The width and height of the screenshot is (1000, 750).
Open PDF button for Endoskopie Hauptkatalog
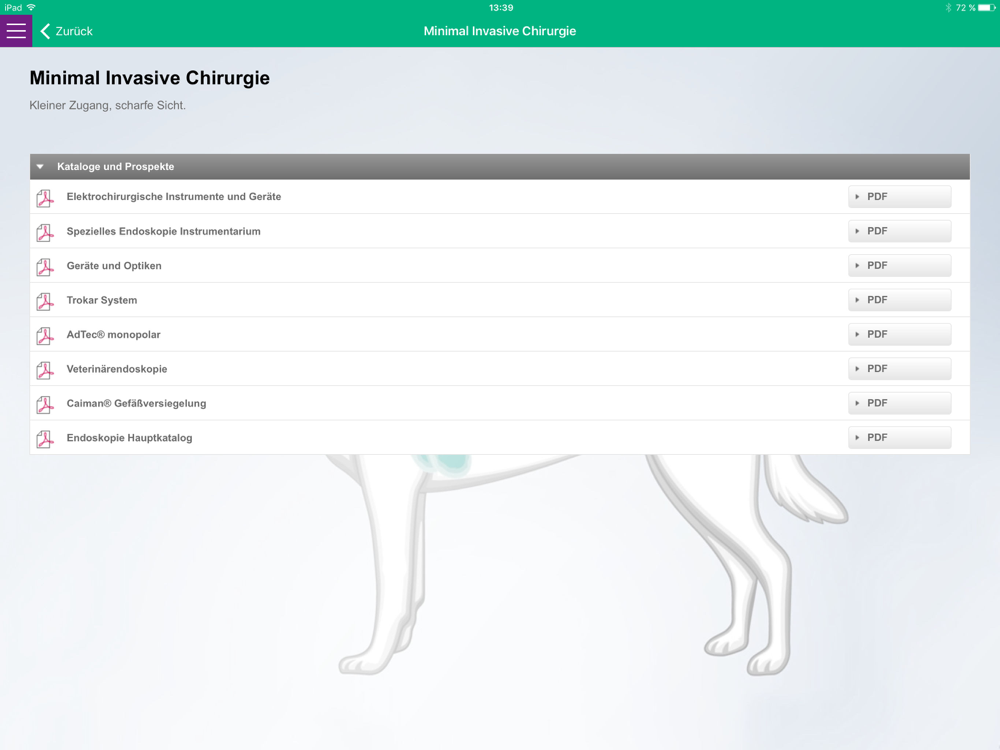[899, 438]
